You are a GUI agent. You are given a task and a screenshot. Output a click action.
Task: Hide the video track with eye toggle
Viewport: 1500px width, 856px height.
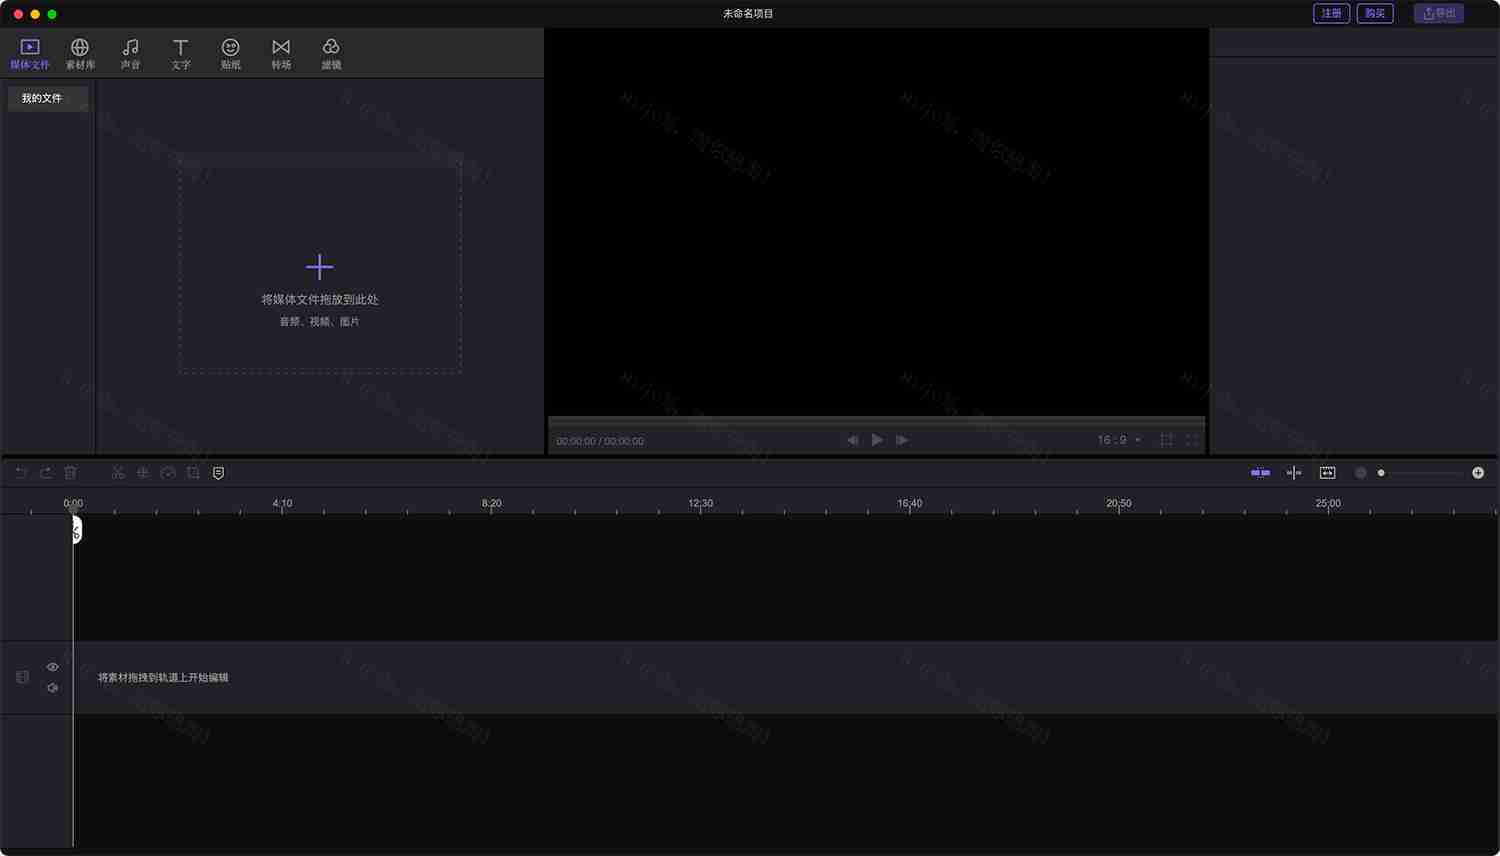(x=52, y=666)
